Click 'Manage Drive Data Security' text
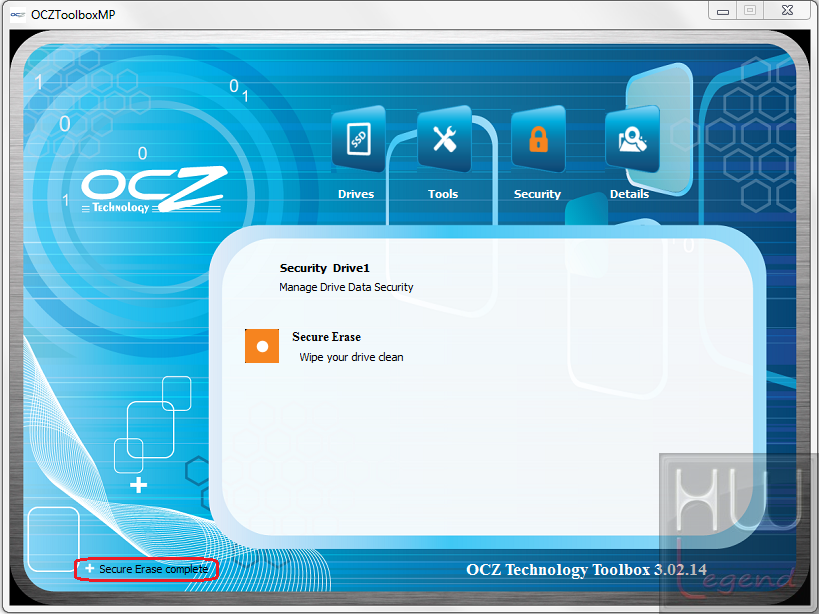Screen dimensions: 819x614 [346, 287]
